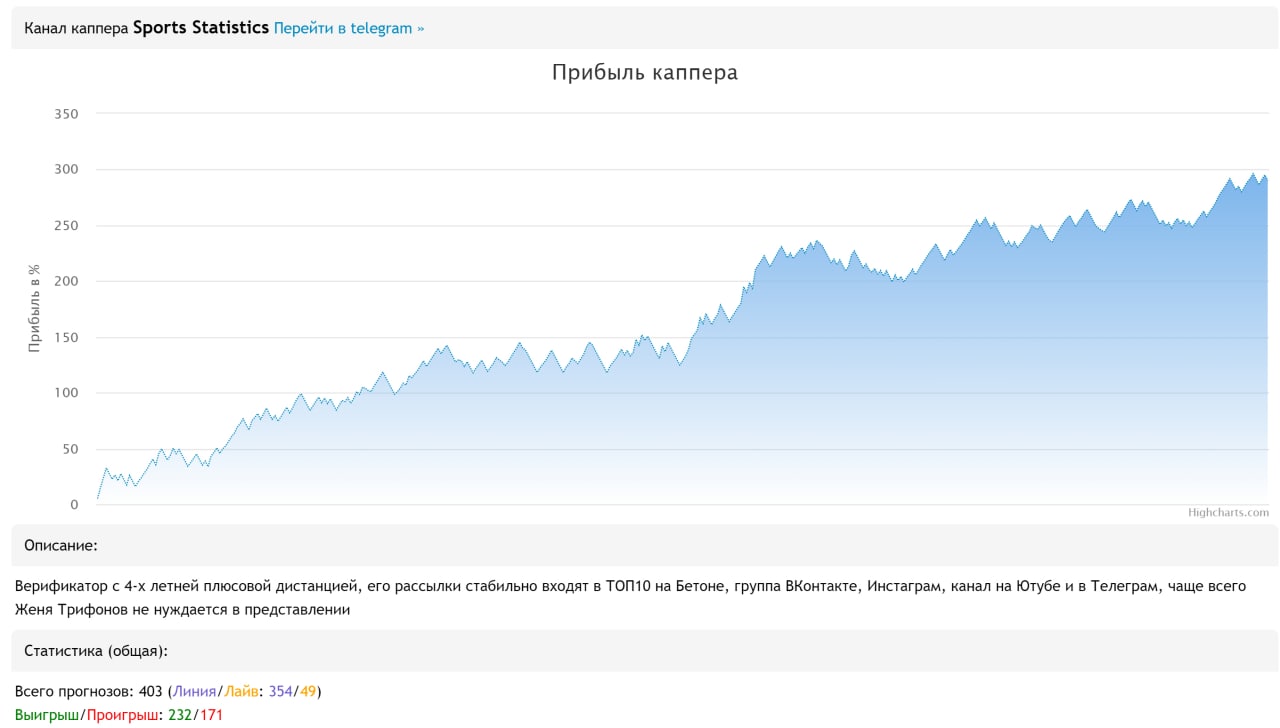
Task: Click the y-axis label 200
Action: 66,282
